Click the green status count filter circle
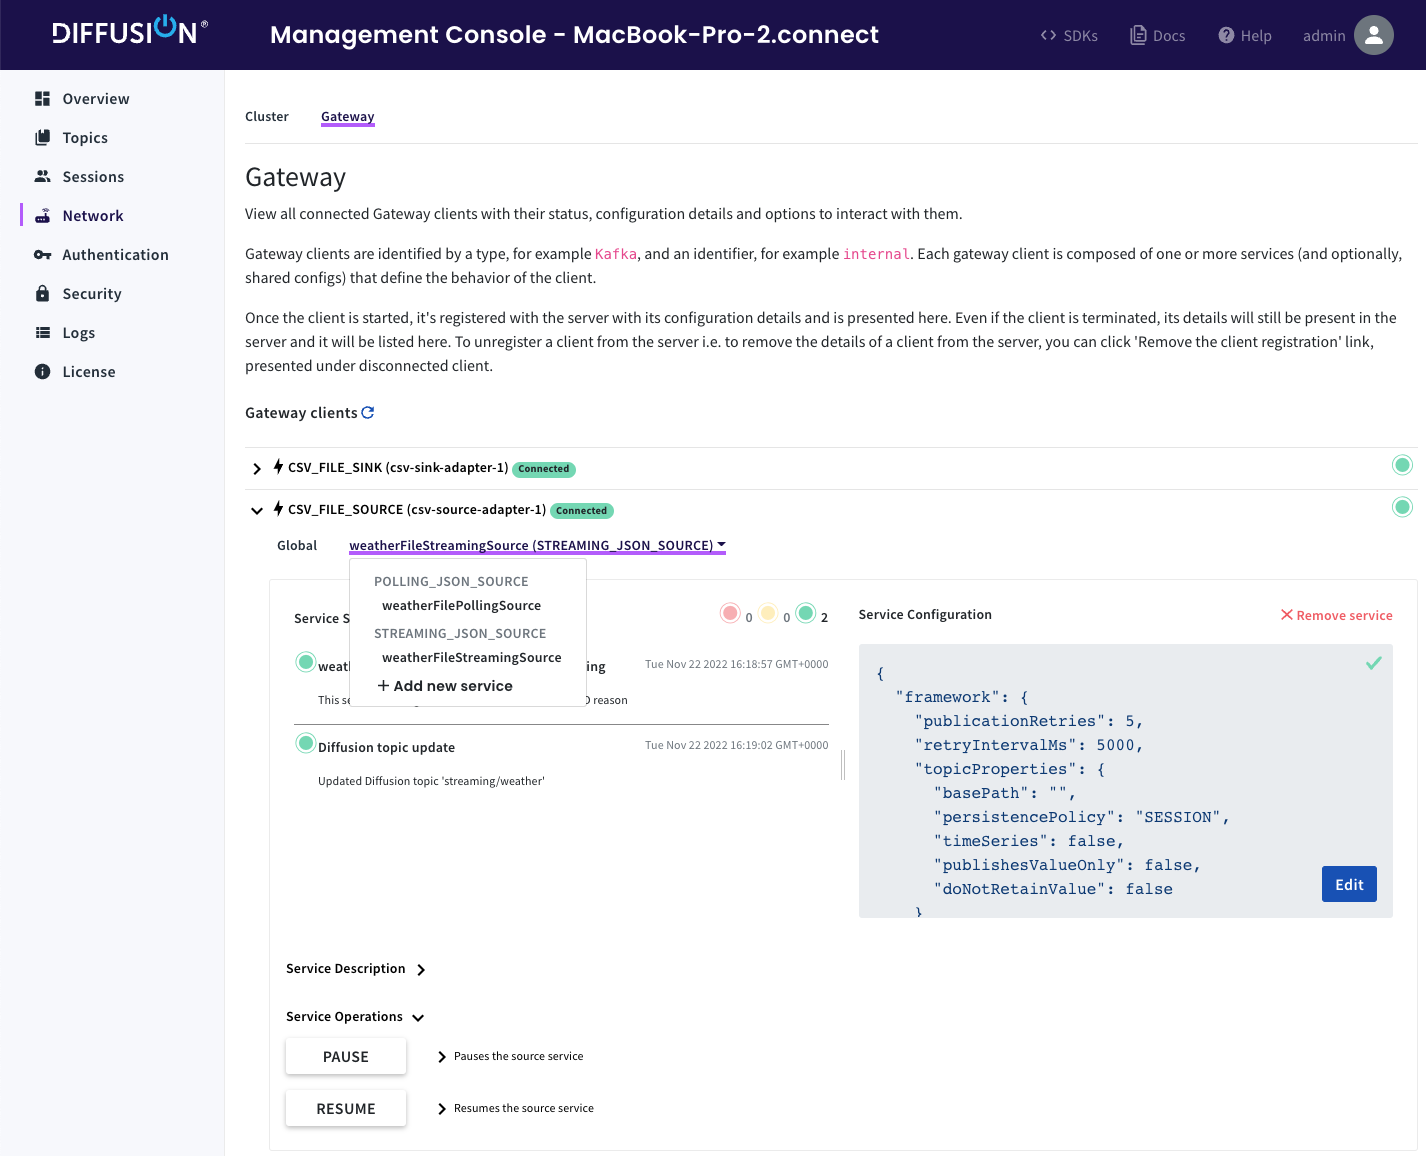Viewport: 1426px width, 1156px height. click(806, 613)
